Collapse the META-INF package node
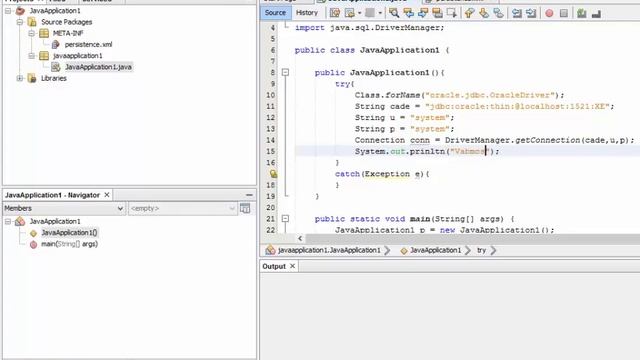 click(x=31, y=33)
